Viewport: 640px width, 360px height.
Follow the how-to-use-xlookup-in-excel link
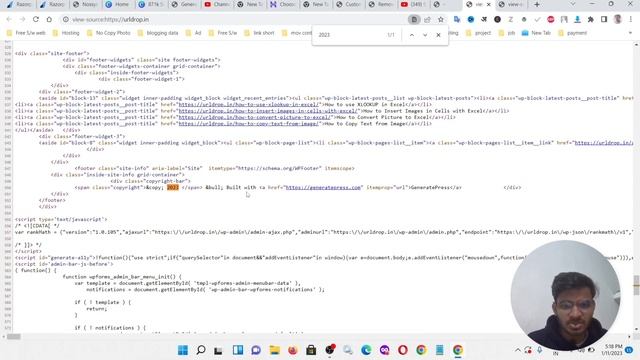click(249, 104)
